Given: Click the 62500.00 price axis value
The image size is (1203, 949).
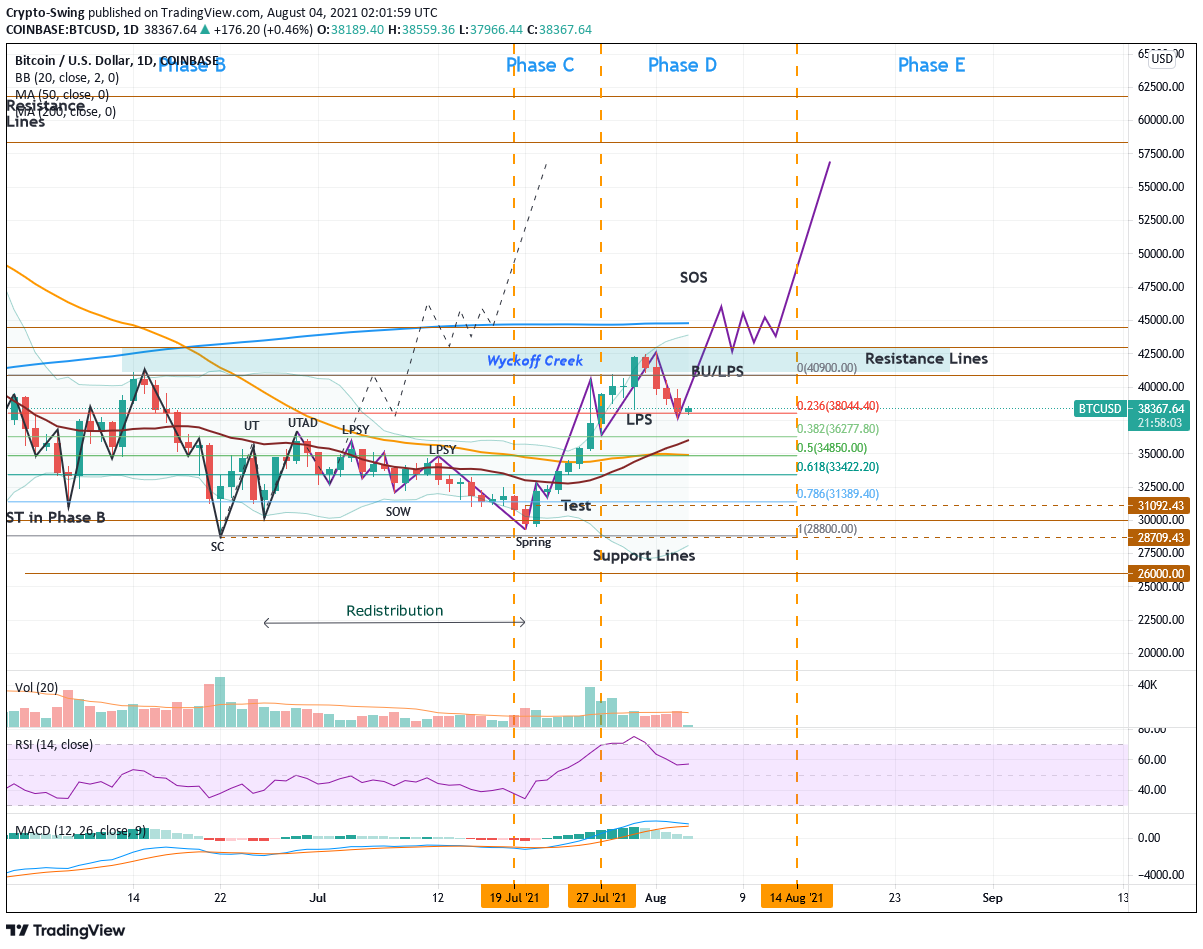Looking at the screenshot, I should tap(1161, 87).
